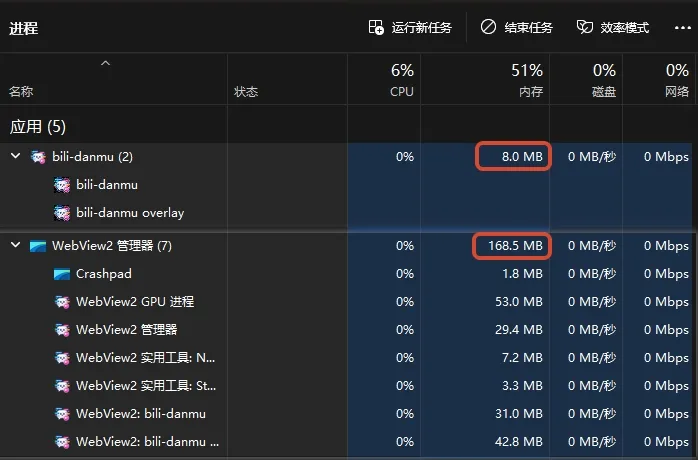Select the child WebView2 管理器 name
The height and width of the screenshot is (460, 698).
pyautogui.click(x=126, y=330)
